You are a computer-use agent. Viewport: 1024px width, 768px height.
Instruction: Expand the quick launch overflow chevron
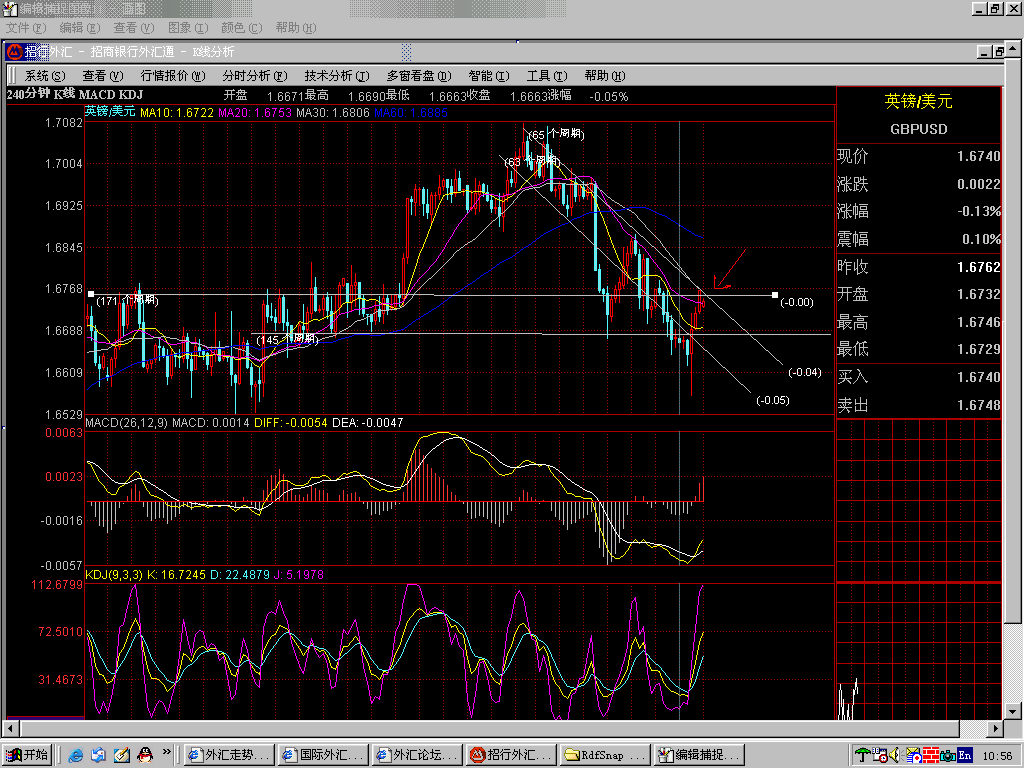click(166, 752)
